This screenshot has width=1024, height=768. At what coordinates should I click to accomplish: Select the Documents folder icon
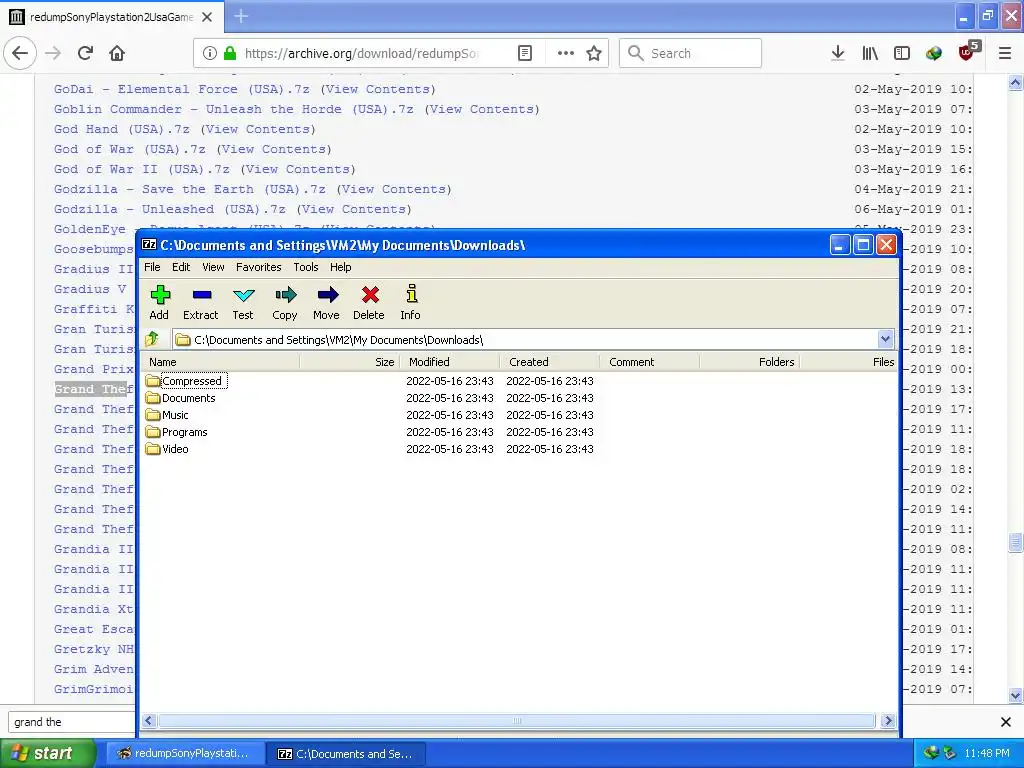pos(153,398)
